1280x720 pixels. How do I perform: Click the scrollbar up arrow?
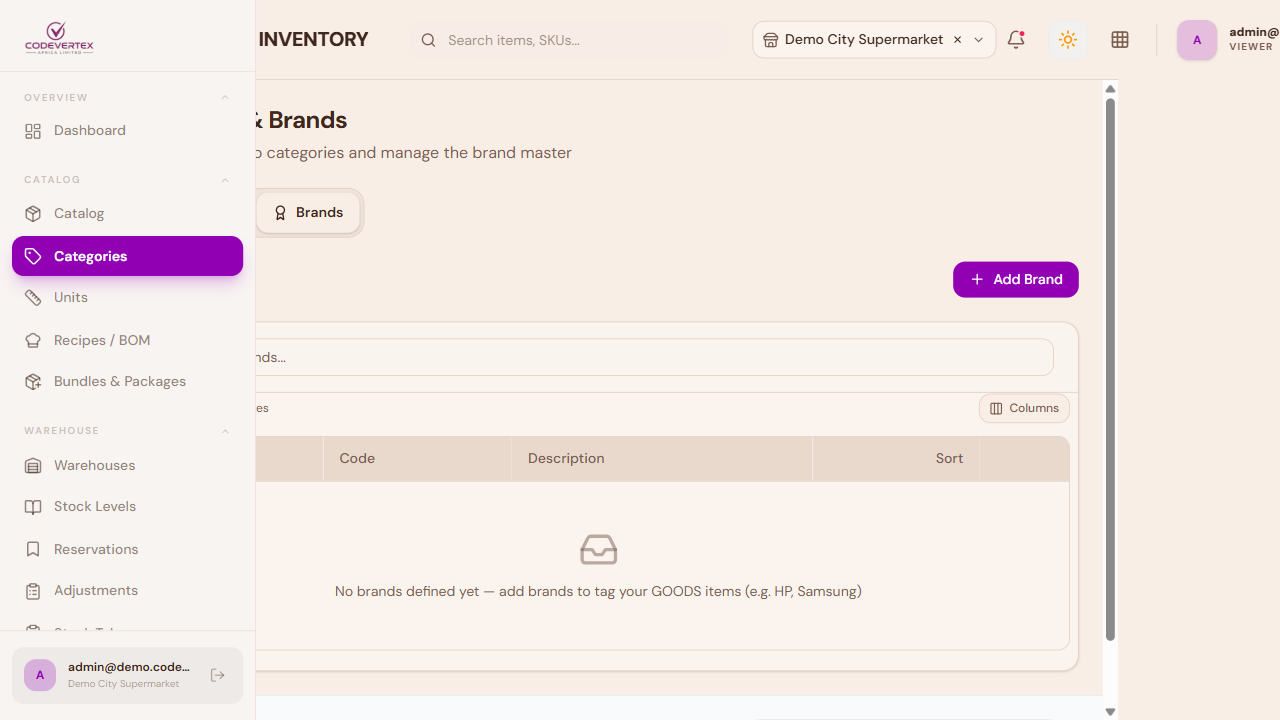[x=1110, y=89]
